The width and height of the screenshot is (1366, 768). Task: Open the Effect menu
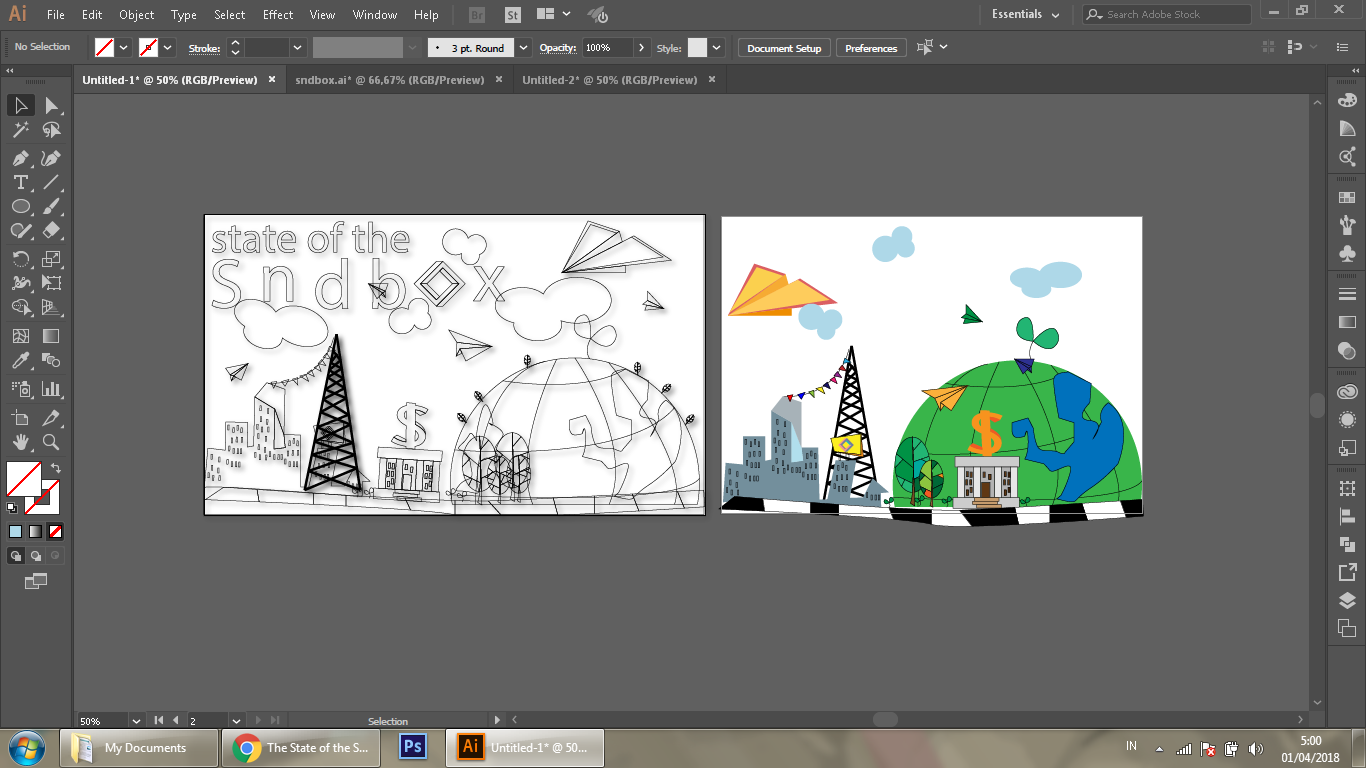point(278,15)
